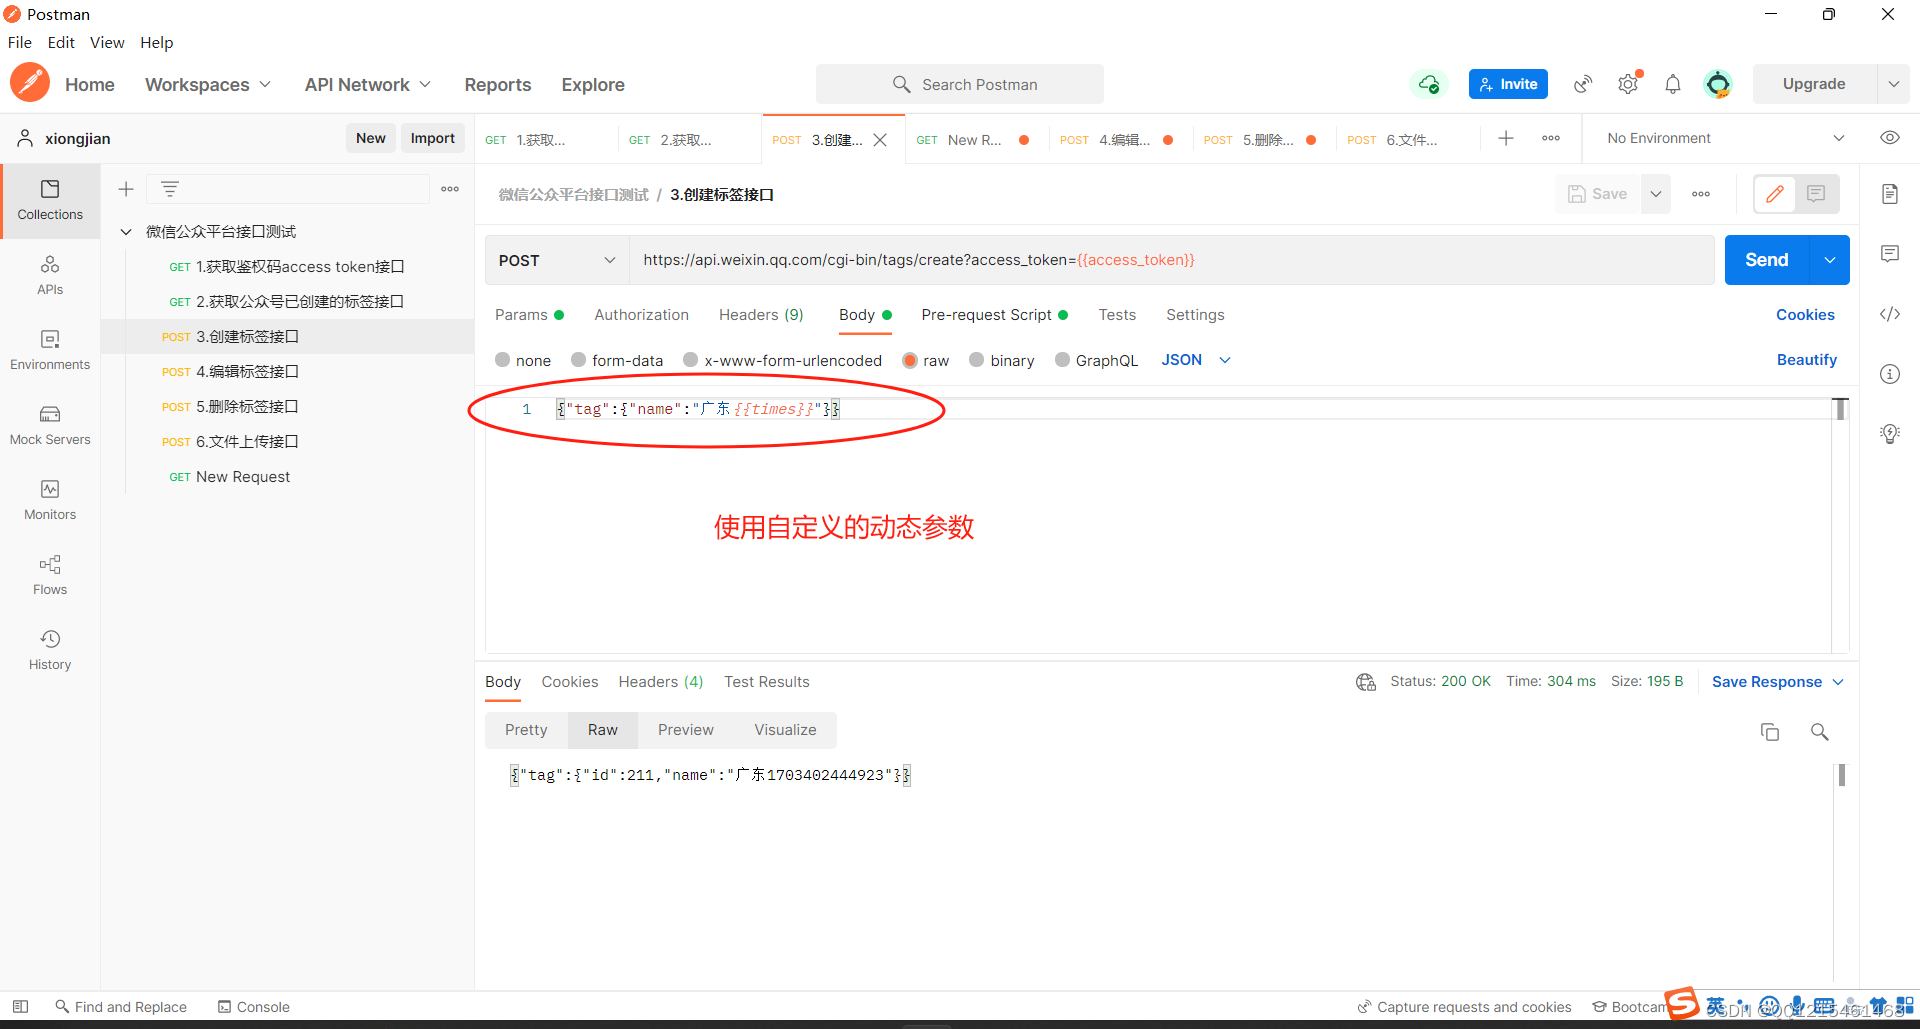Viewport: 1920px width, 1029px height.
Task: Open the capture requests satellite icon
Action: tap(1583, 84)
